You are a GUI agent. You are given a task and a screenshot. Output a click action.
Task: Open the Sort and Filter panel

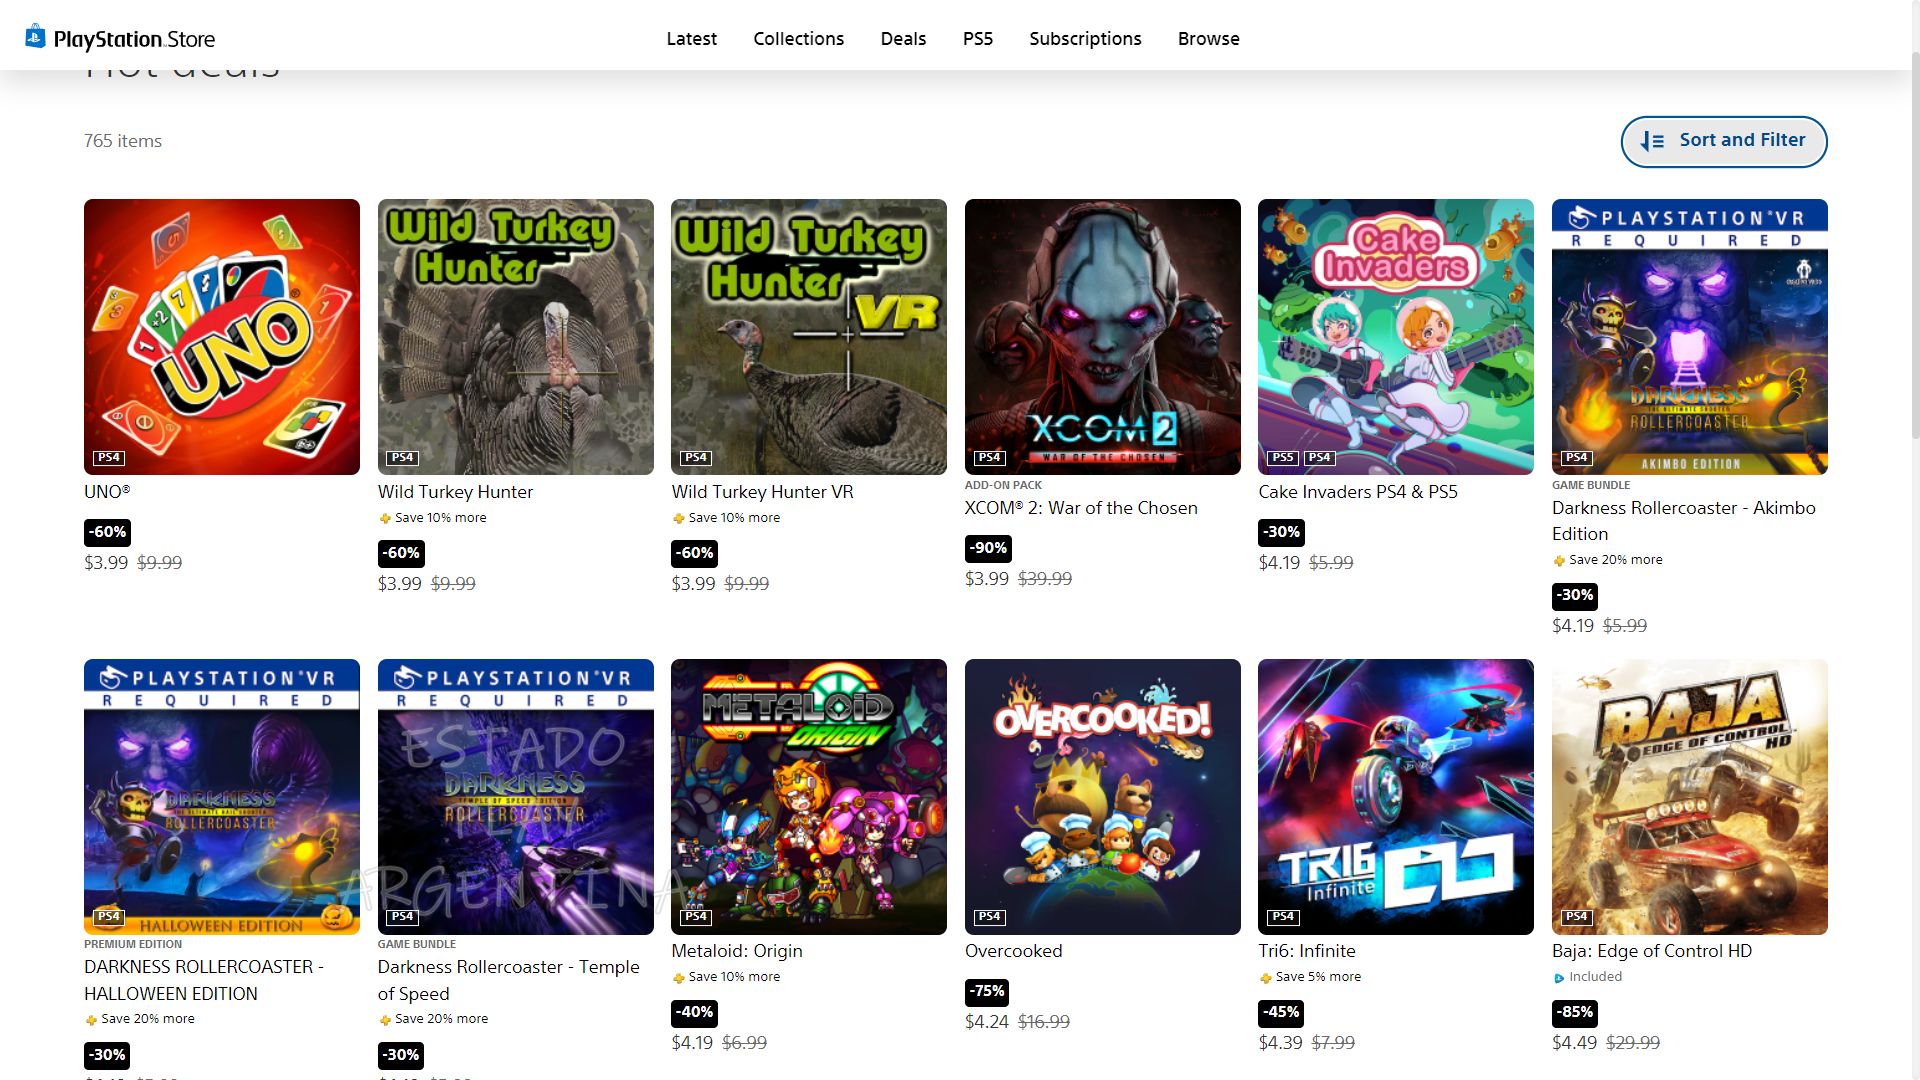[1723, 141]
